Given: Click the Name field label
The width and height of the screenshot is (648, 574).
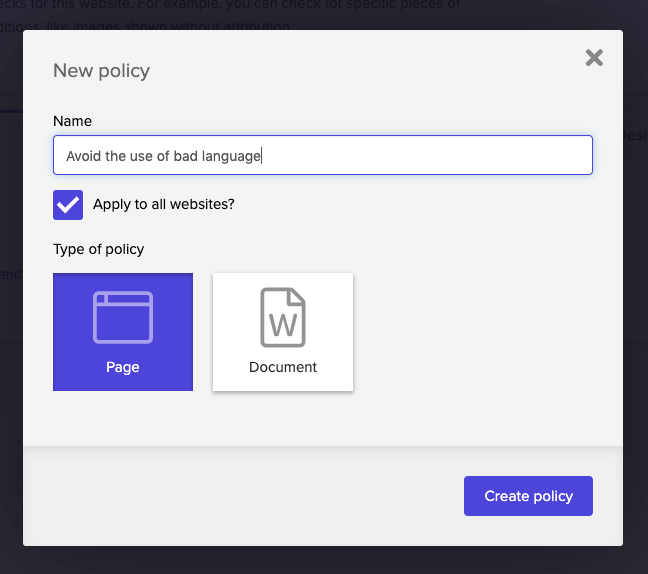Looking at the screenshot, I should click(x=72, y=121).
